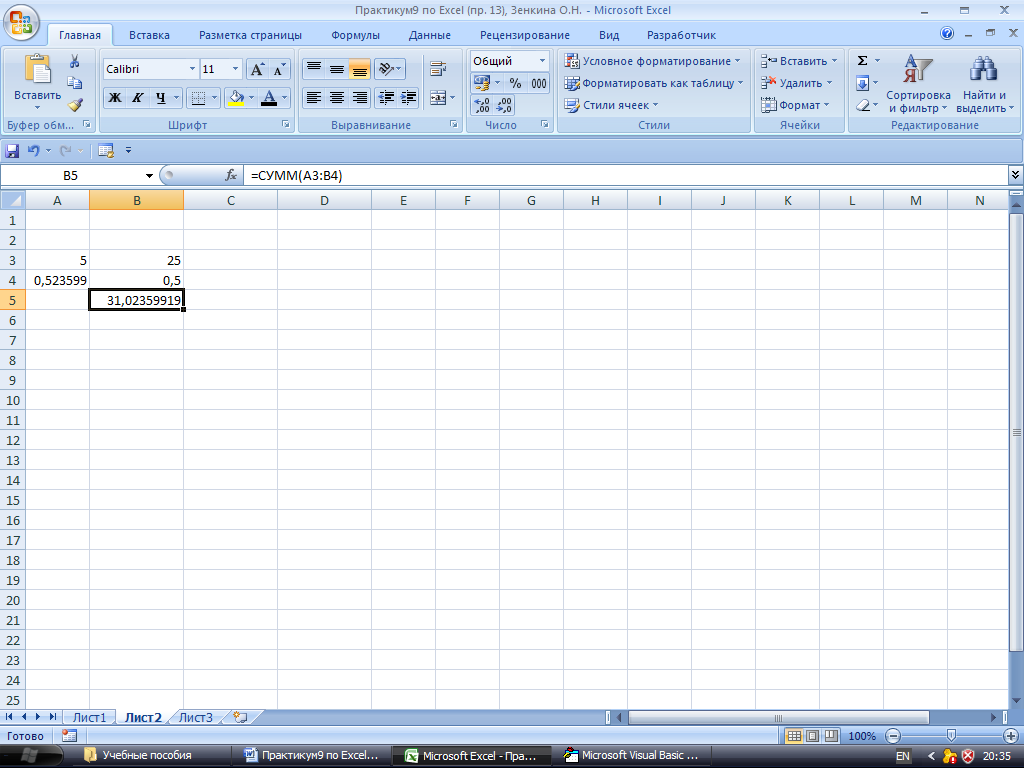Image resolution: width=1024 pixels, height=768 pixels.
Task: Open the Рецензирование tab
Action: coord(524,35)
